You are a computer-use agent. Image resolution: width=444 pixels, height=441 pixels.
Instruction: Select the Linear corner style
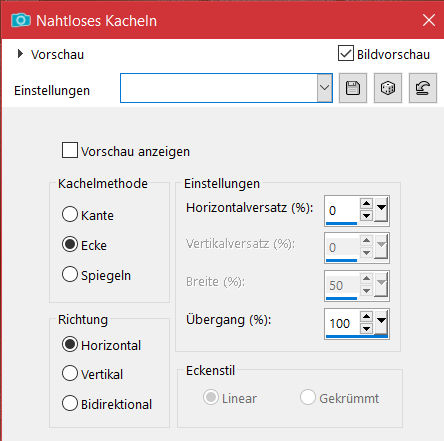[211, 397]
